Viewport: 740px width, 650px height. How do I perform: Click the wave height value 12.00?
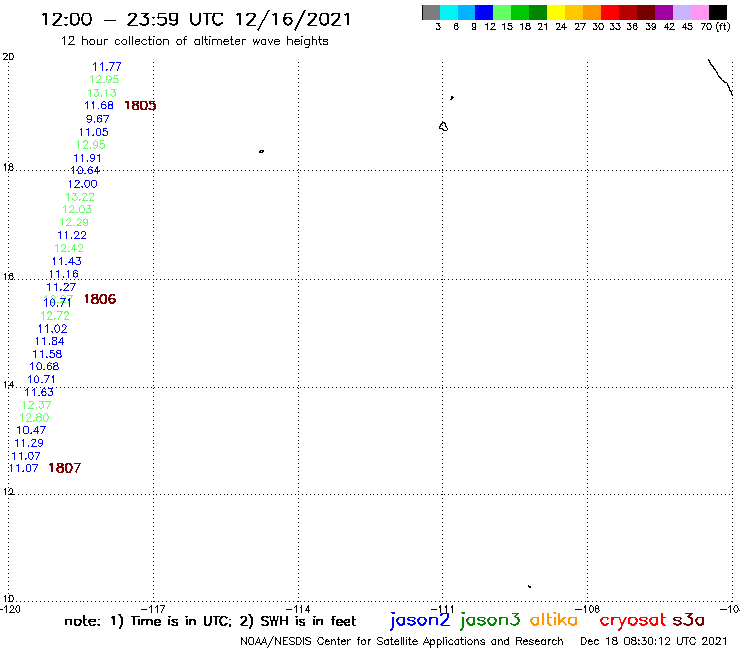point(83,184)
